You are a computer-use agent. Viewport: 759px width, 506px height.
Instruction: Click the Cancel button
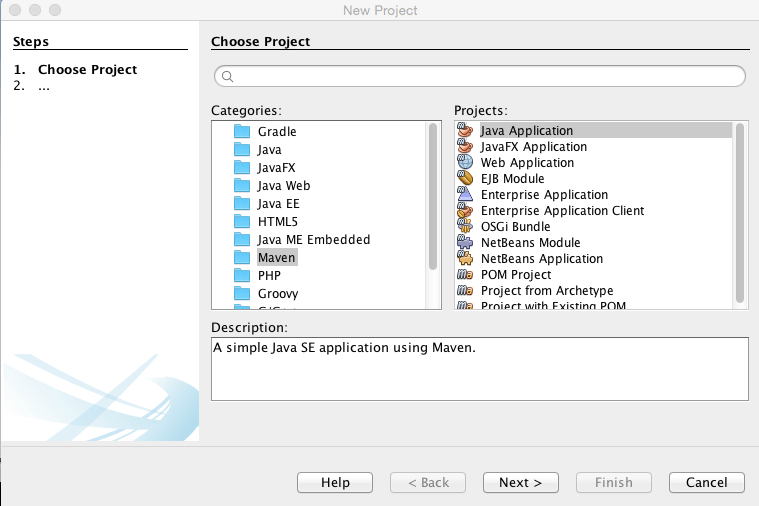[707, 482]
